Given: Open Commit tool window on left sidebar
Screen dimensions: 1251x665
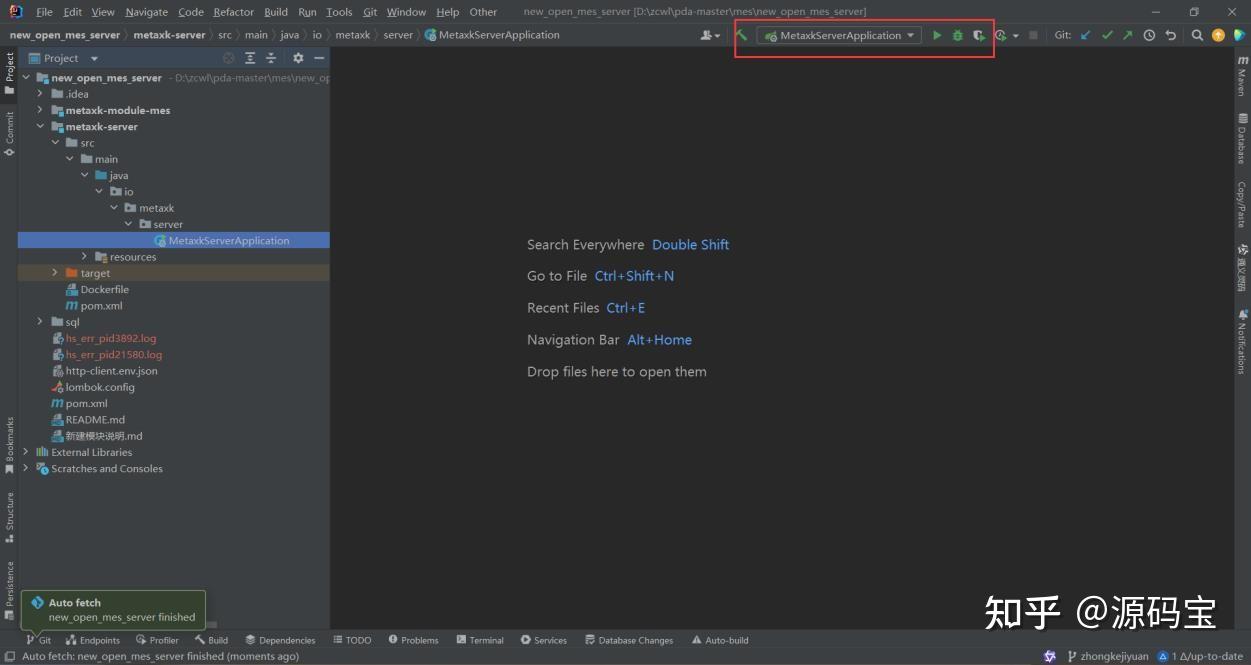Looking at the screenshot, I should point(9,134).
